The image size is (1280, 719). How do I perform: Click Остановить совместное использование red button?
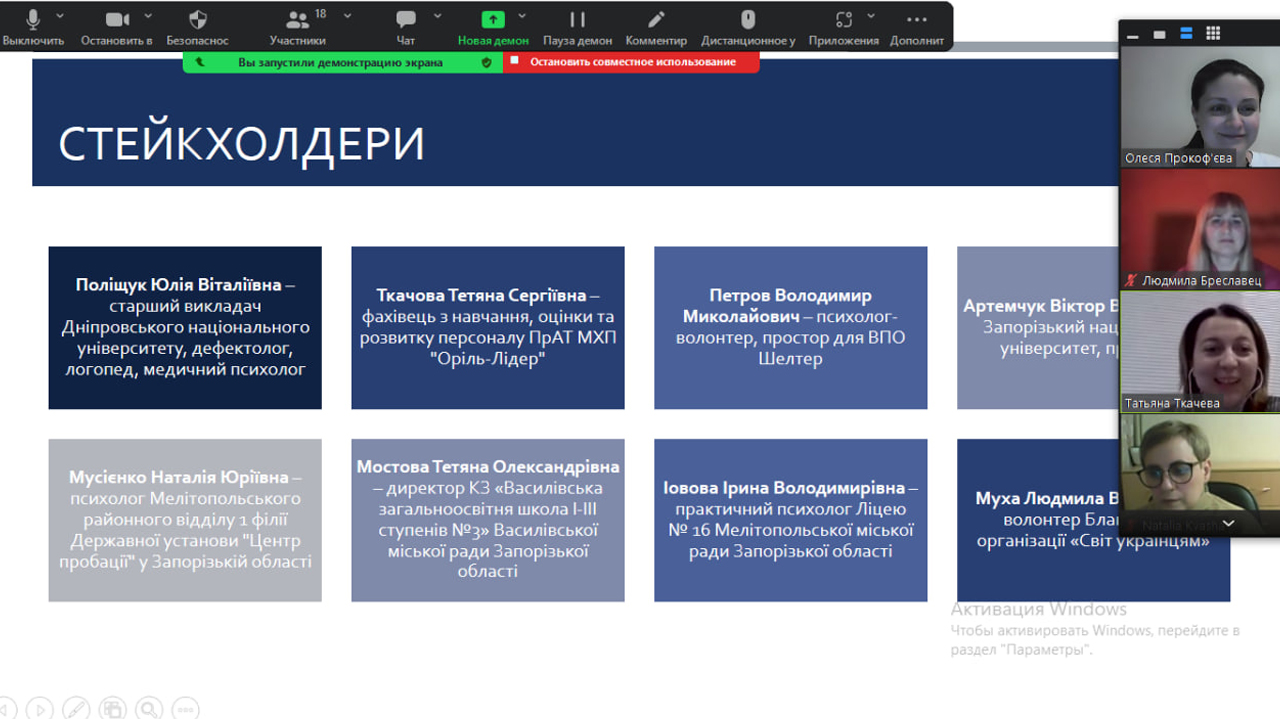632,62
